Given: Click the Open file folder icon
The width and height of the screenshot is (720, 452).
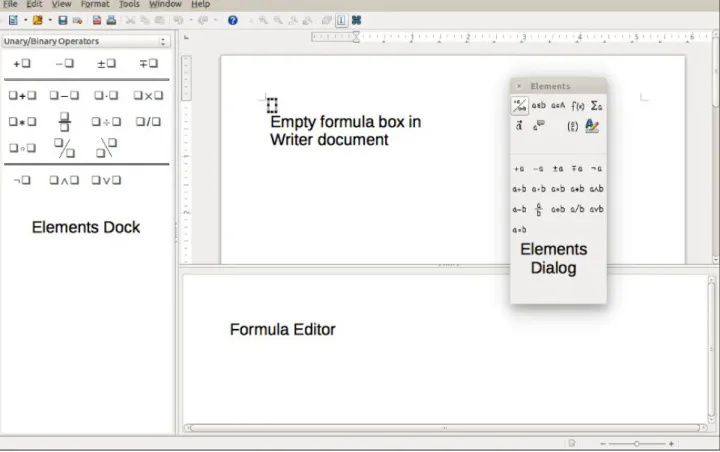Looking at the screenshot, I should (38, 20).
